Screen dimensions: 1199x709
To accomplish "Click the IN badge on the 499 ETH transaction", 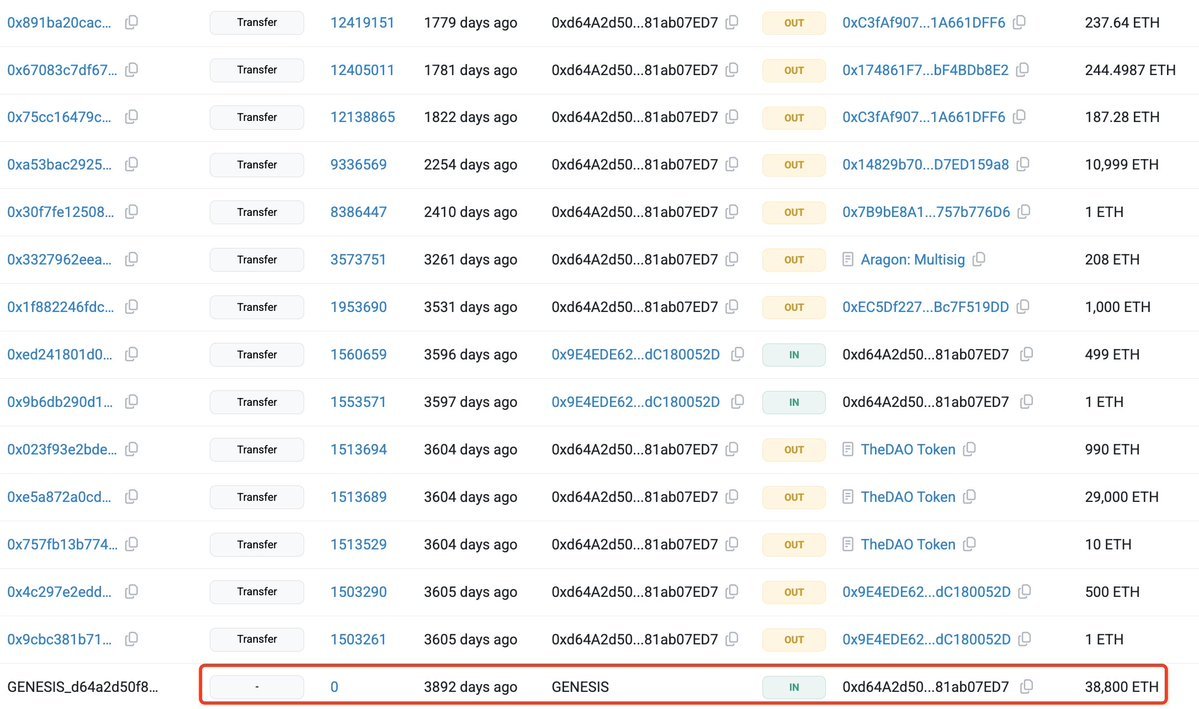I will coord(793,354).
